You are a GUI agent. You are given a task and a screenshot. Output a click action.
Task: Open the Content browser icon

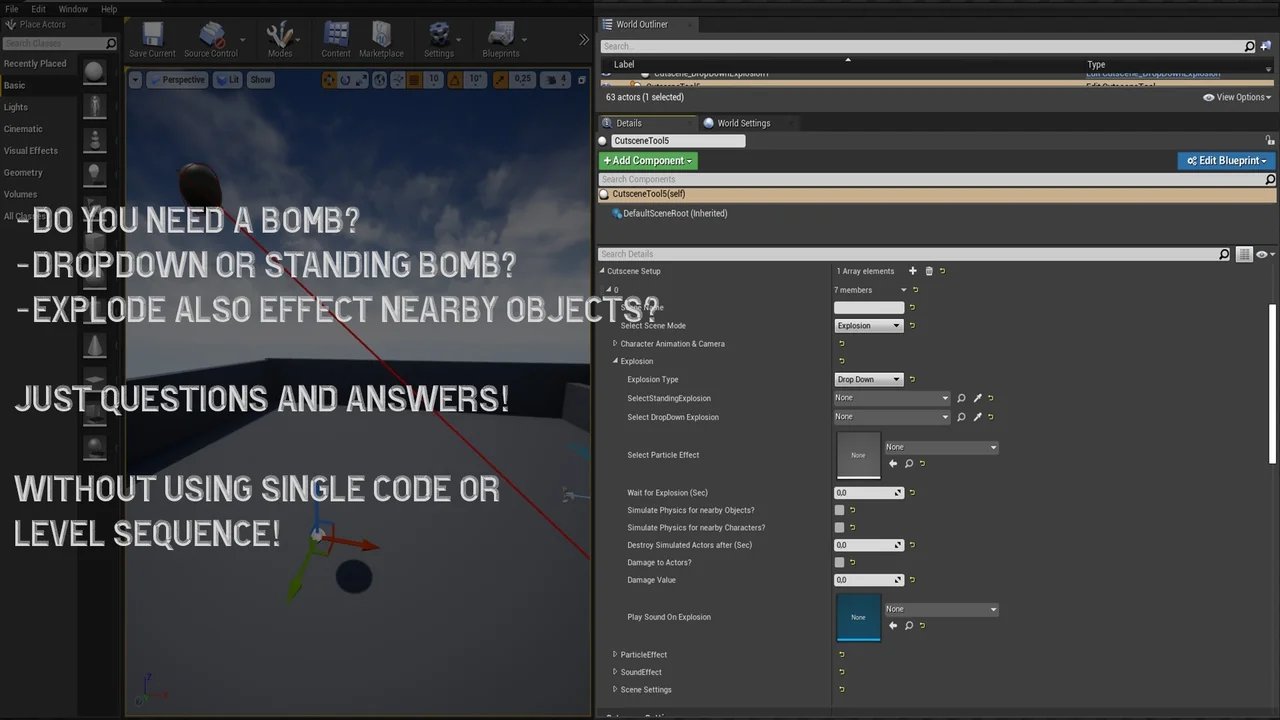(336, 39)
